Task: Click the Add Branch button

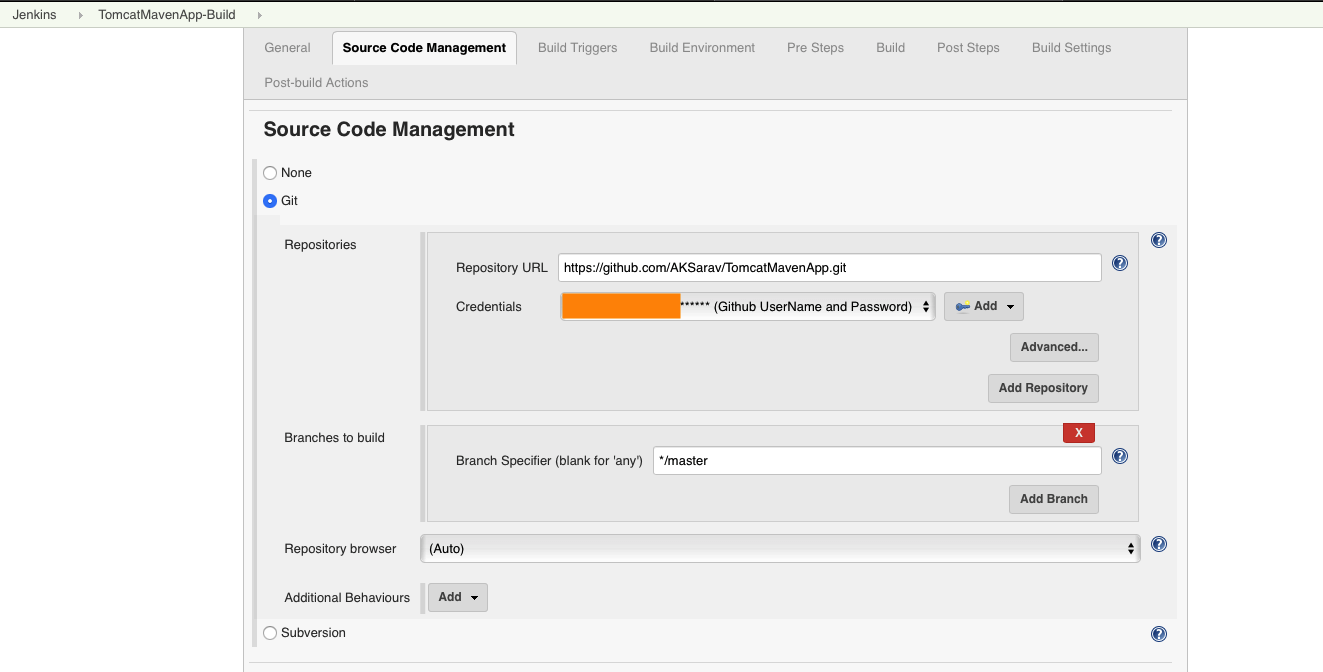Action: click(1054, 499)
